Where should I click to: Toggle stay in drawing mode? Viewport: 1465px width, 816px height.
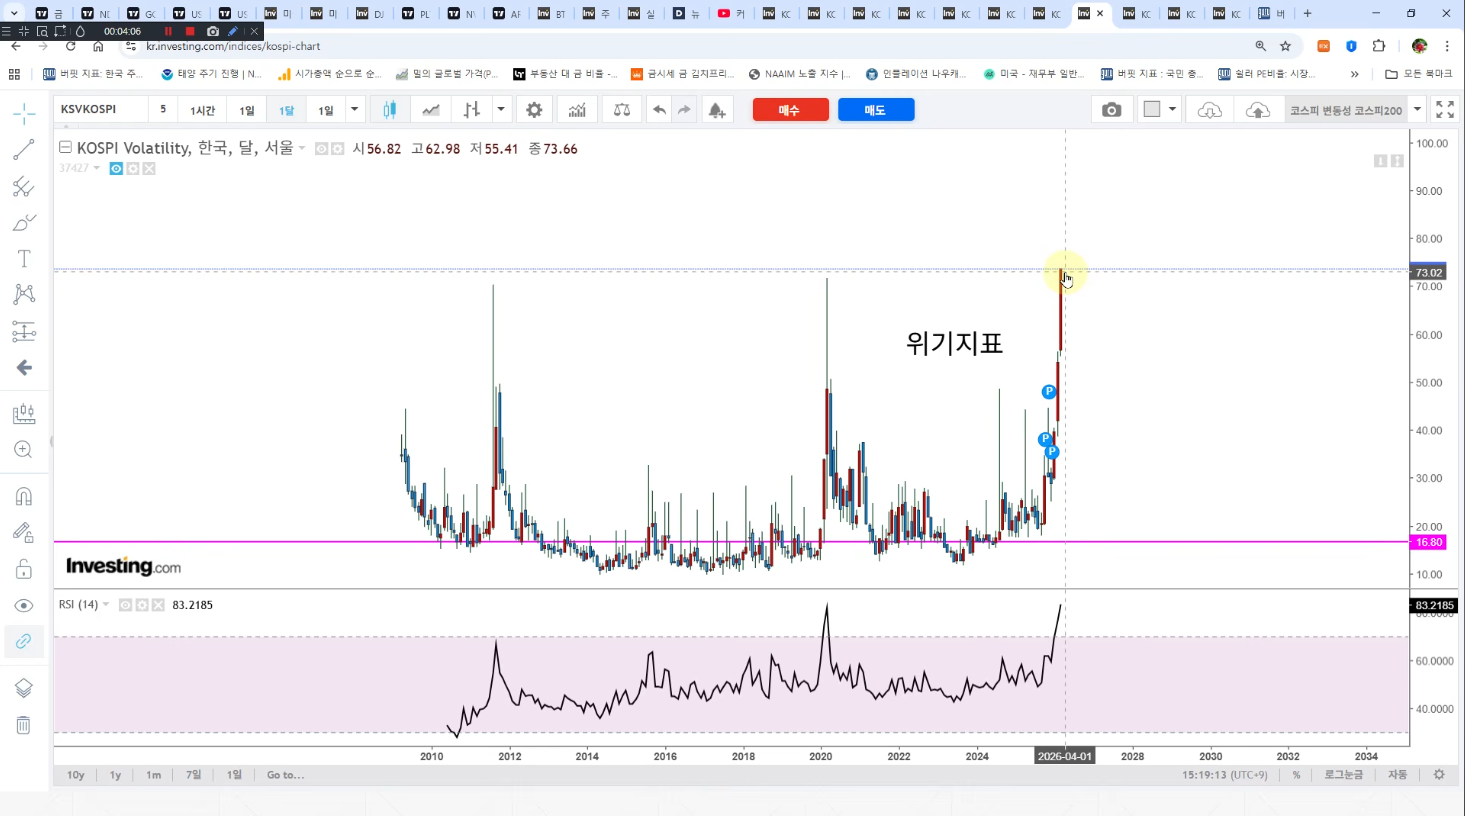point(24,532)
